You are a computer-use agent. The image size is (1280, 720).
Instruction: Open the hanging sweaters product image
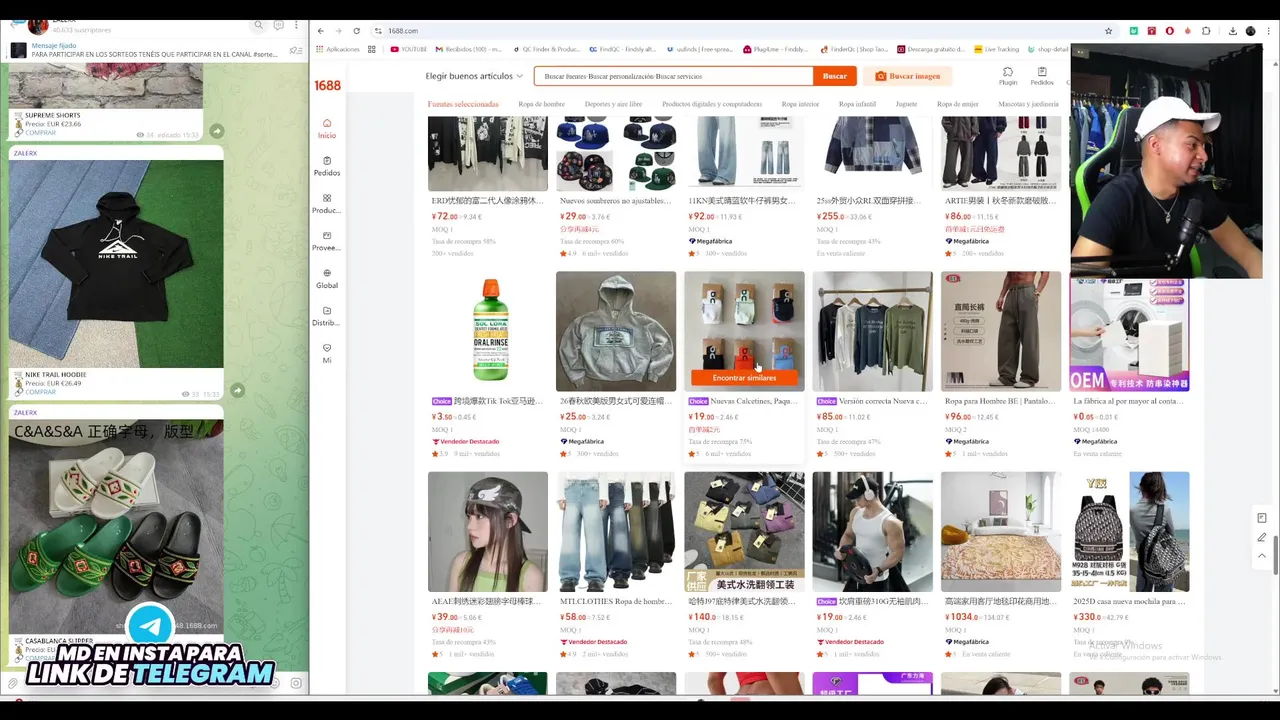(x=872, y=331)
